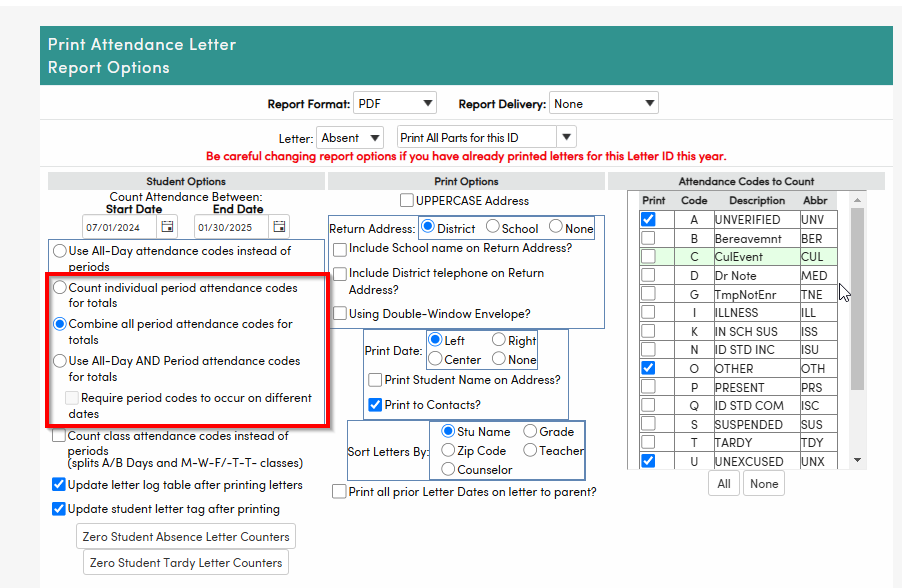
Task: Check Print for code C CulEvent
Action: coord(648,256)
